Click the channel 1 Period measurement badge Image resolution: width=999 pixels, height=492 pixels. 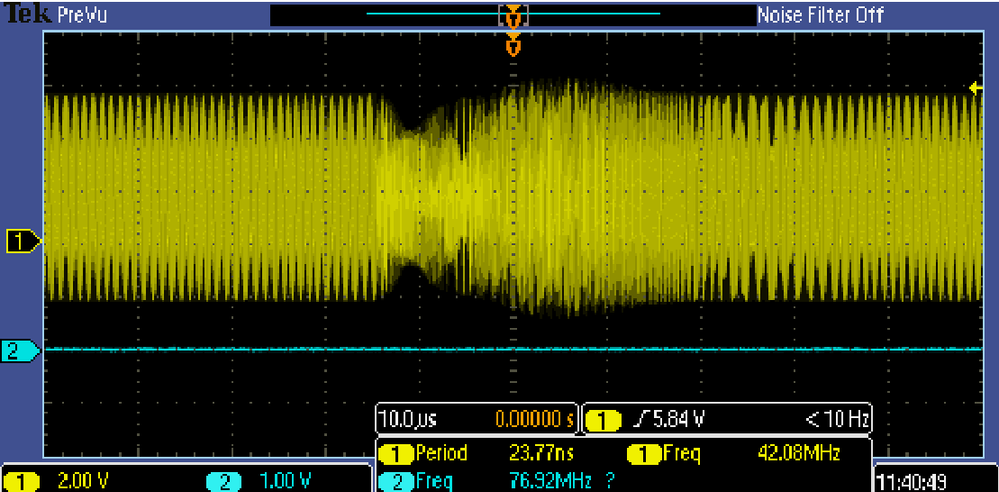[395, 454]
